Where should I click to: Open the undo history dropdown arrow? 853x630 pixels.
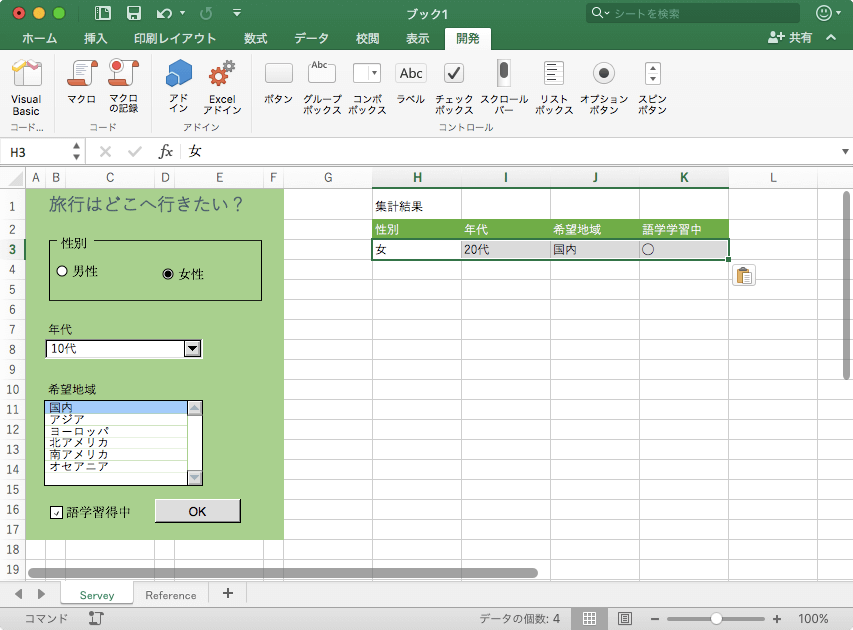[182, 13]
